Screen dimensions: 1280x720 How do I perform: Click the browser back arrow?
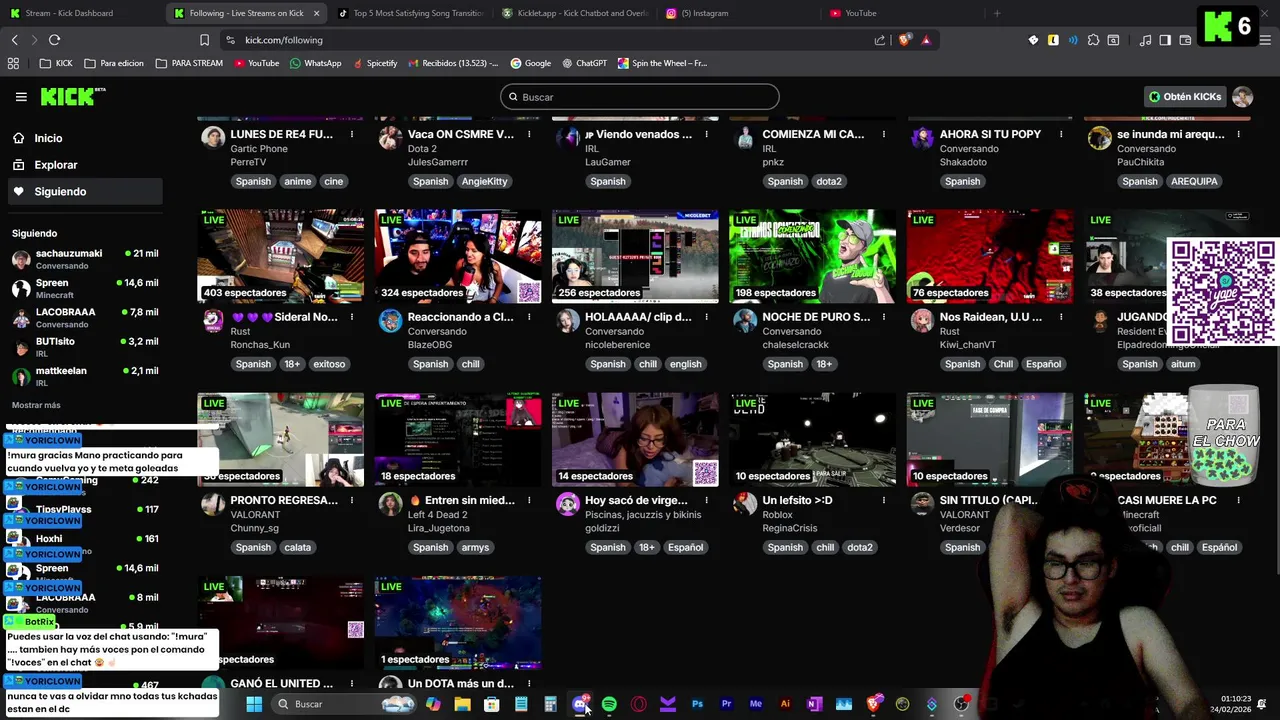coord(15,40)
